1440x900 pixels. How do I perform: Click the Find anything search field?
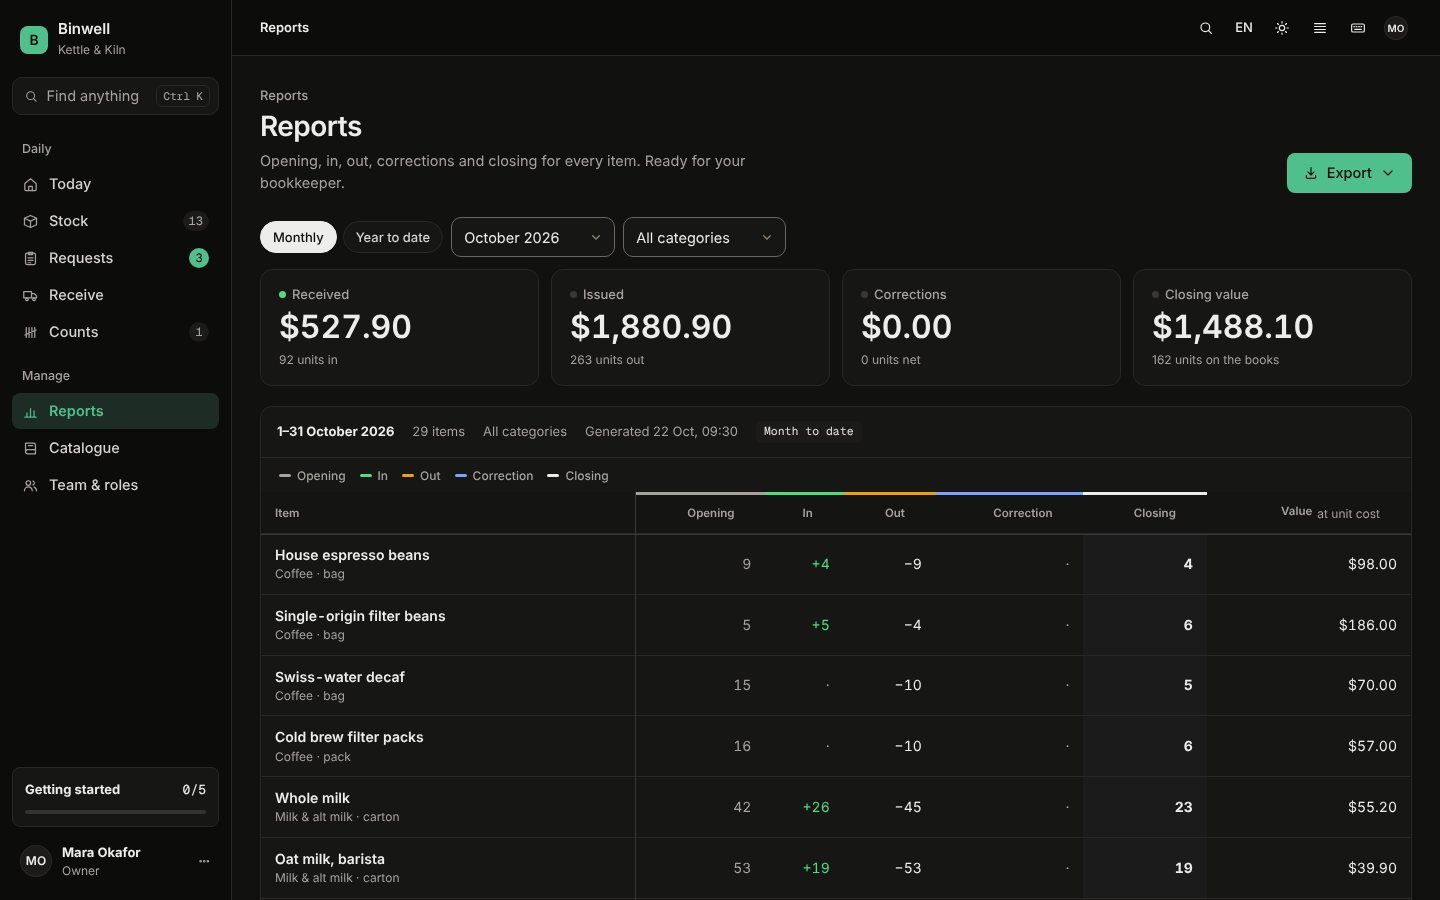tap(115, 96)
